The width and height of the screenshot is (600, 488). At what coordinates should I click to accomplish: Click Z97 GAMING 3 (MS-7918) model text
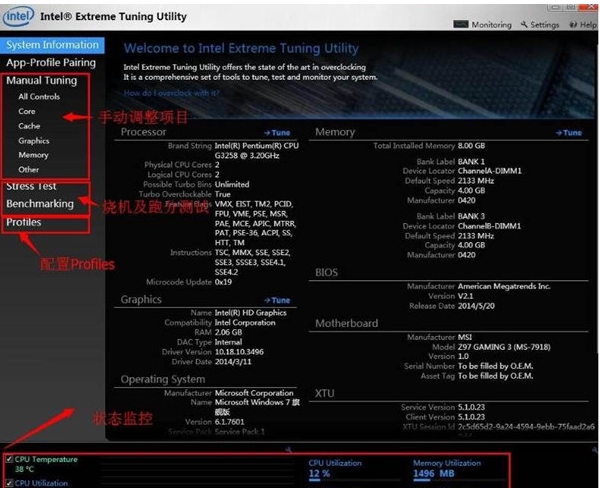tap(504, 347)
